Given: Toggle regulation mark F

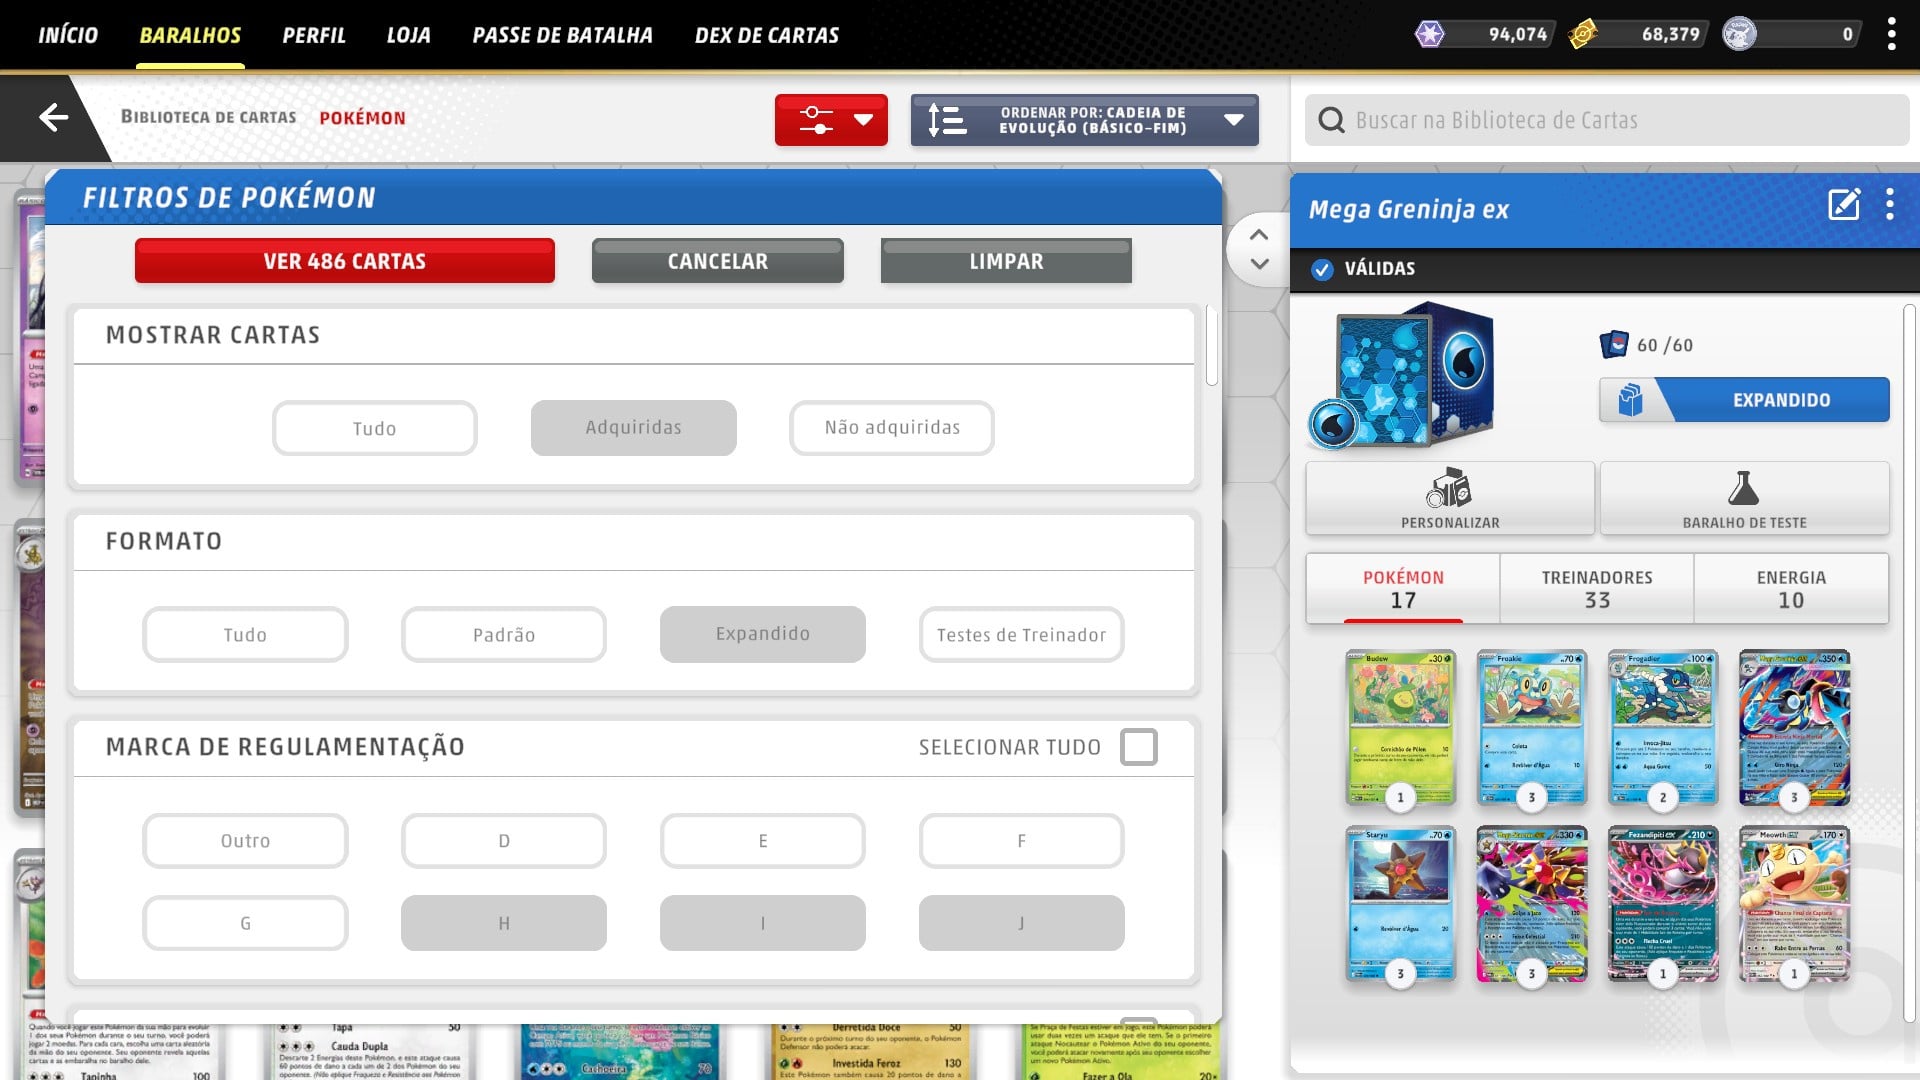Looking at the screenshot, I should (x=1022, y=841).
